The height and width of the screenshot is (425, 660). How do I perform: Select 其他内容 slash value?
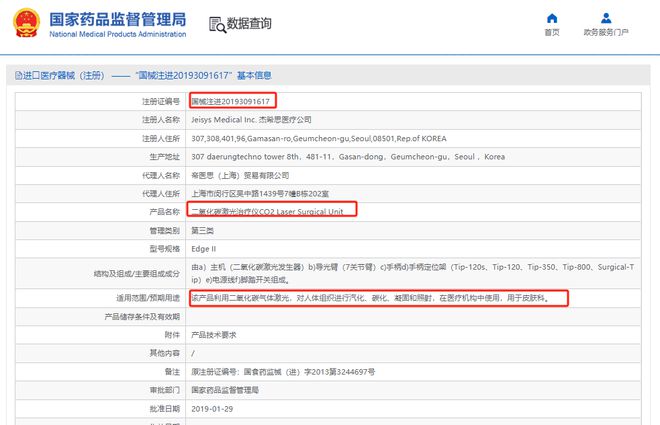click(x=193, y=353)
